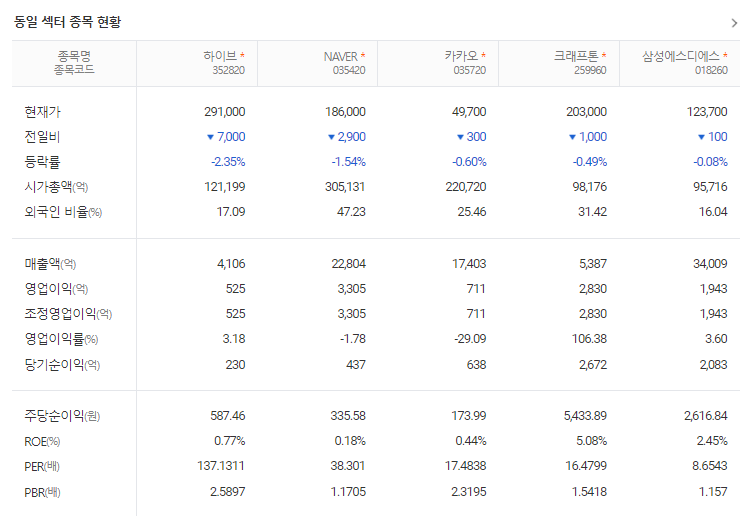
Task: Select stock code 018260
Action: 711,70
